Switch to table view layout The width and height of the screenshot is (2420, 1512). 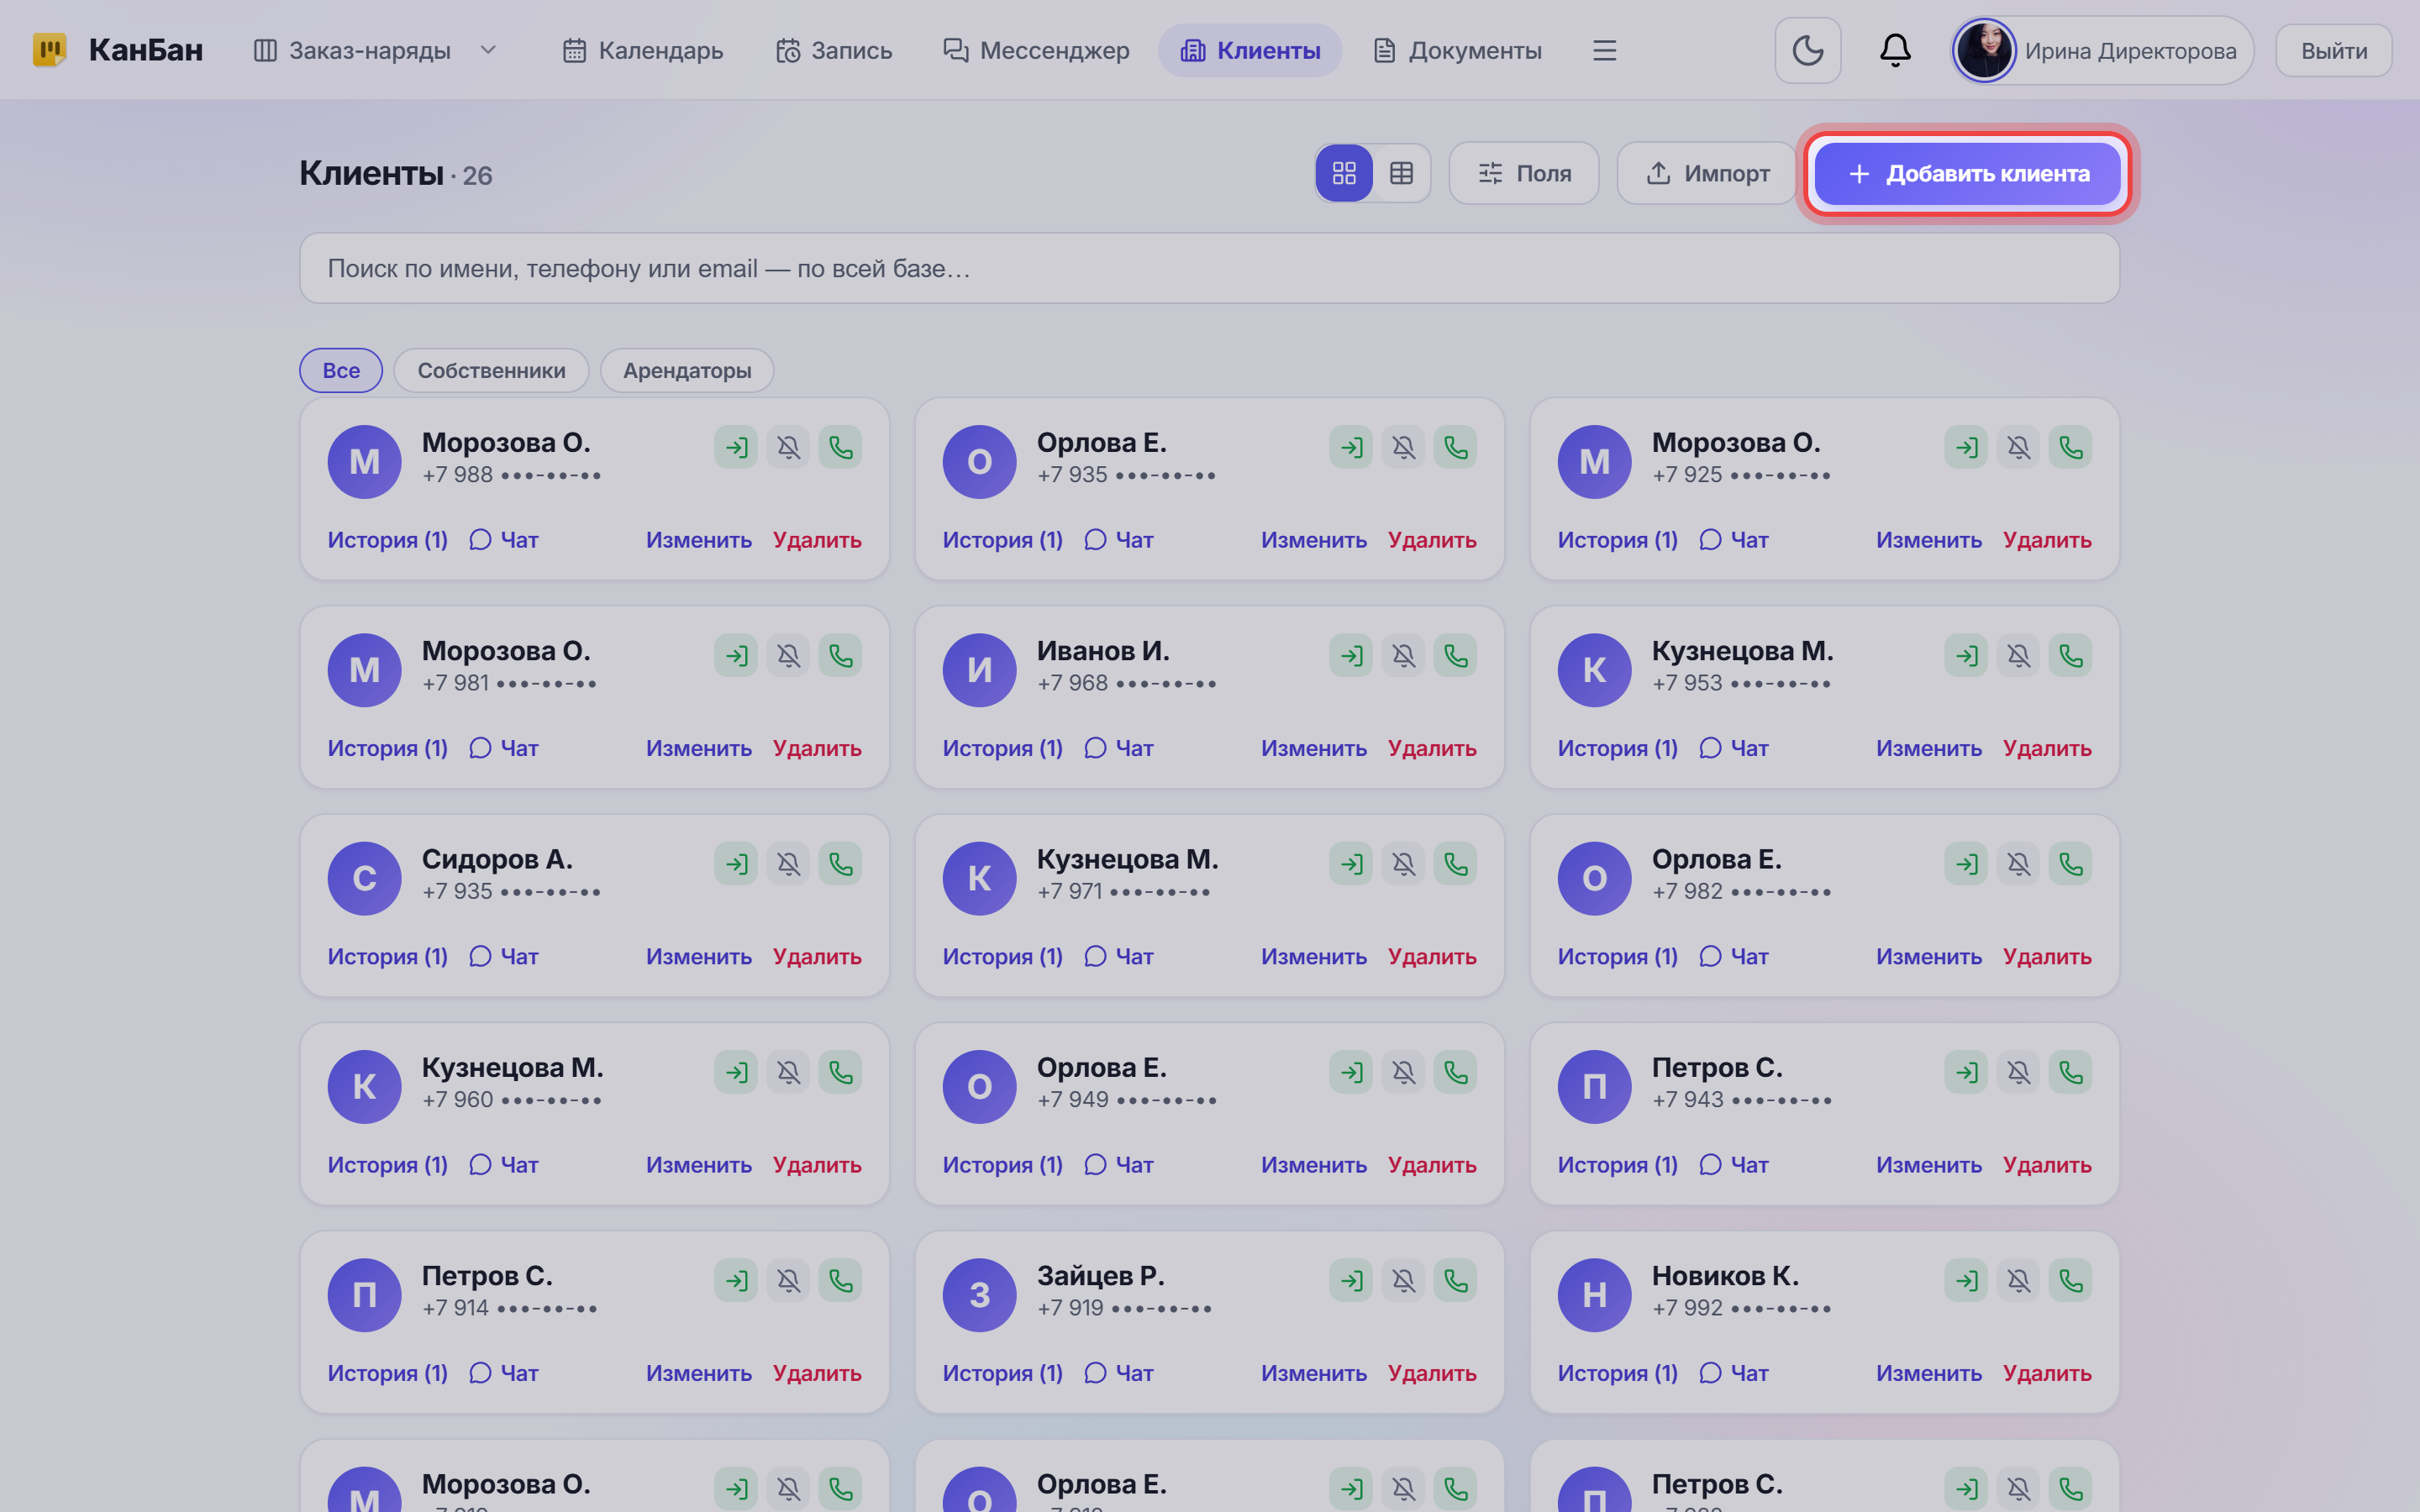tap(1401, 173)
